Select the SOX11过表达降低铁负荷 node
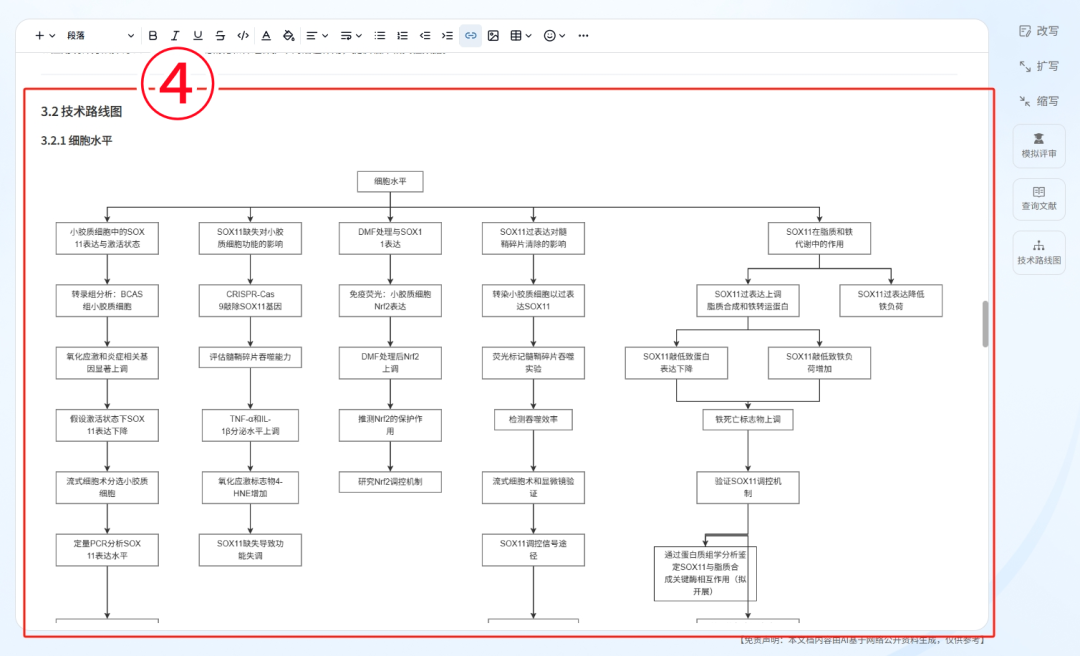This screenshot has width=1080, height=656. [891, 300]
